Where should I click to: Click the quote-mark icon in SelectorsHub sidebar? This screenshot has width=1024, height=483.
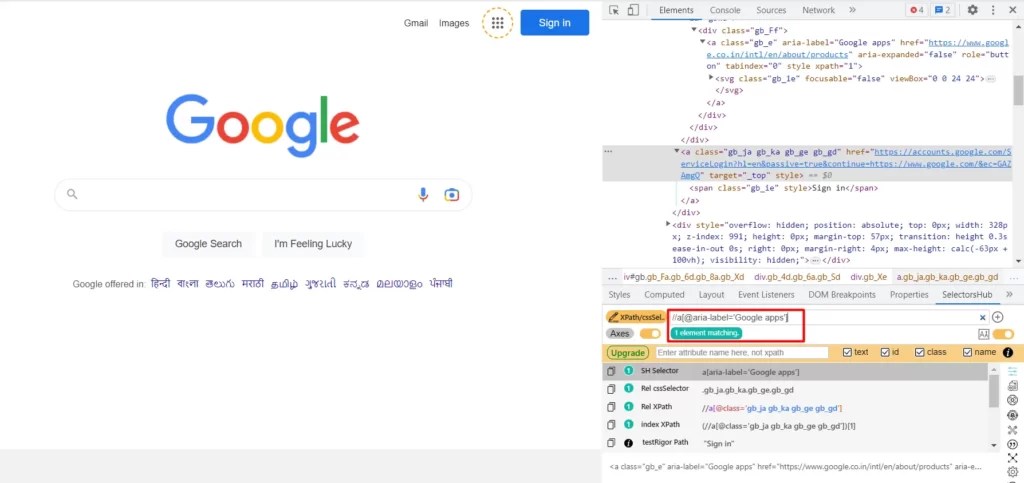tap(1012, 444)
